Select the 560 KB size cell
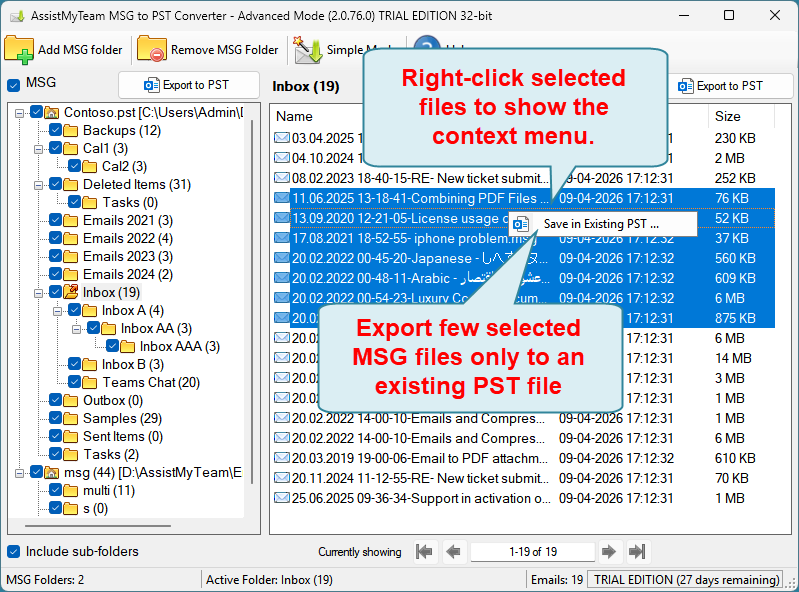 [x=735, y=258]
